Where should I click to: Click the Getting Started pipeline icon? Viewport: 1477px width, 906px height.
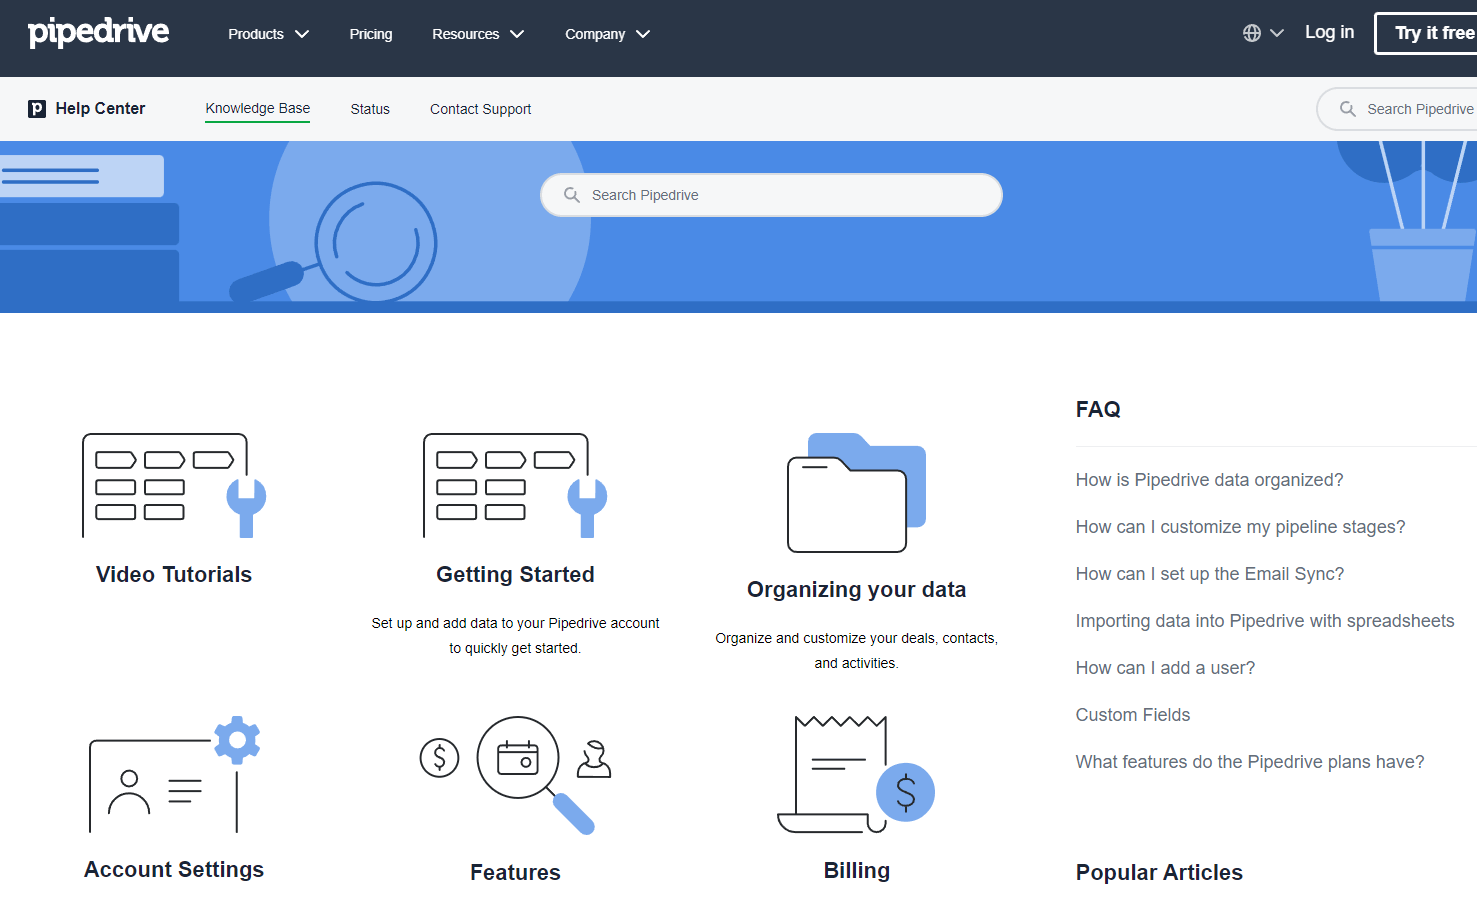point(515,485)
